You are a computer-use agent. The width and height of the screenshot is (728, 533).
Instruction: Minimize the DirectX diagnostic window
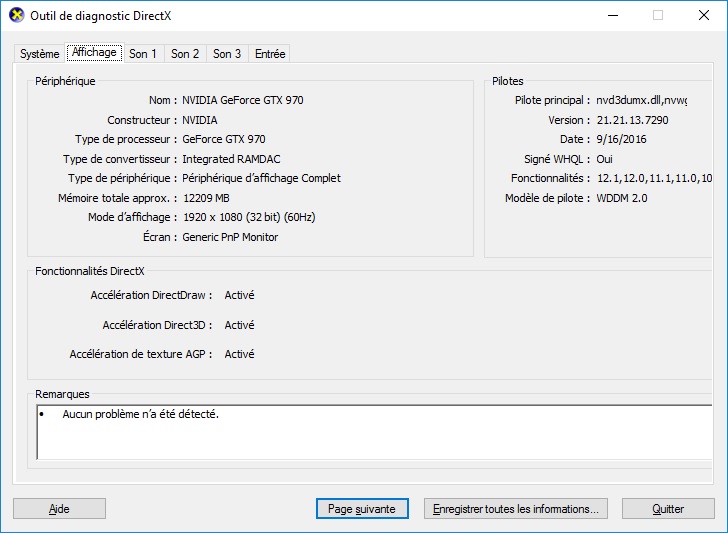tap(612, 15)
